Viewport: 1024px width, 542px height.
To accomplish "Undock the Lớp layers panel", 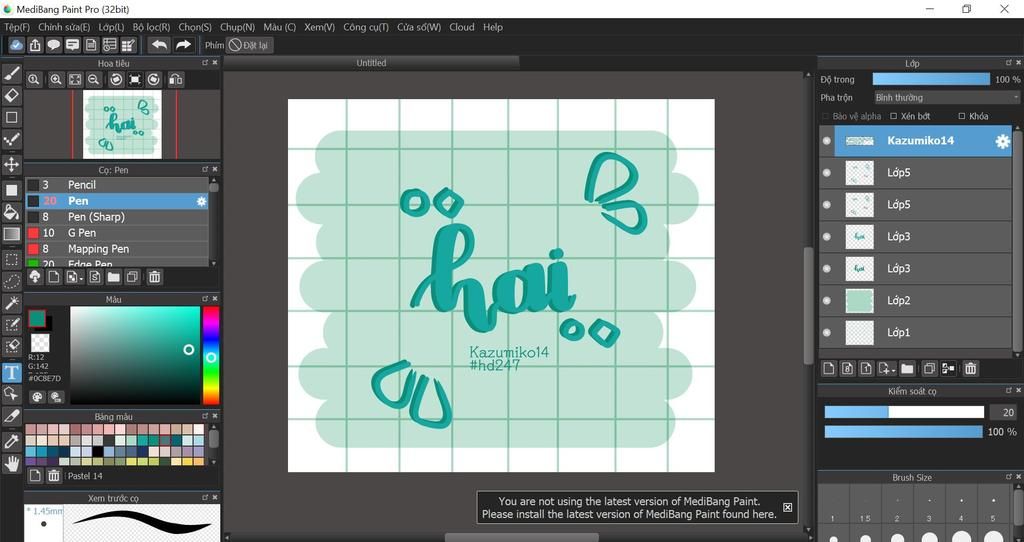I will (1008, 63).
